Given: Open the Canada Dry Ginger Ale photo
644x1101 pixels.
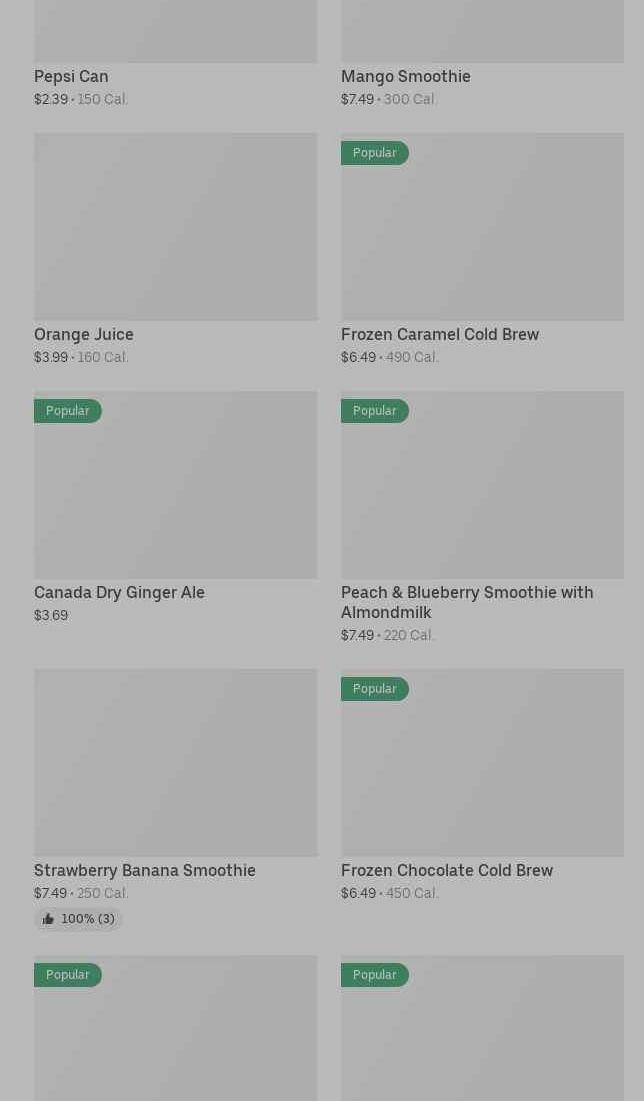Looking at the screenshot, I should pyautogui.click(x=175, y=495).
